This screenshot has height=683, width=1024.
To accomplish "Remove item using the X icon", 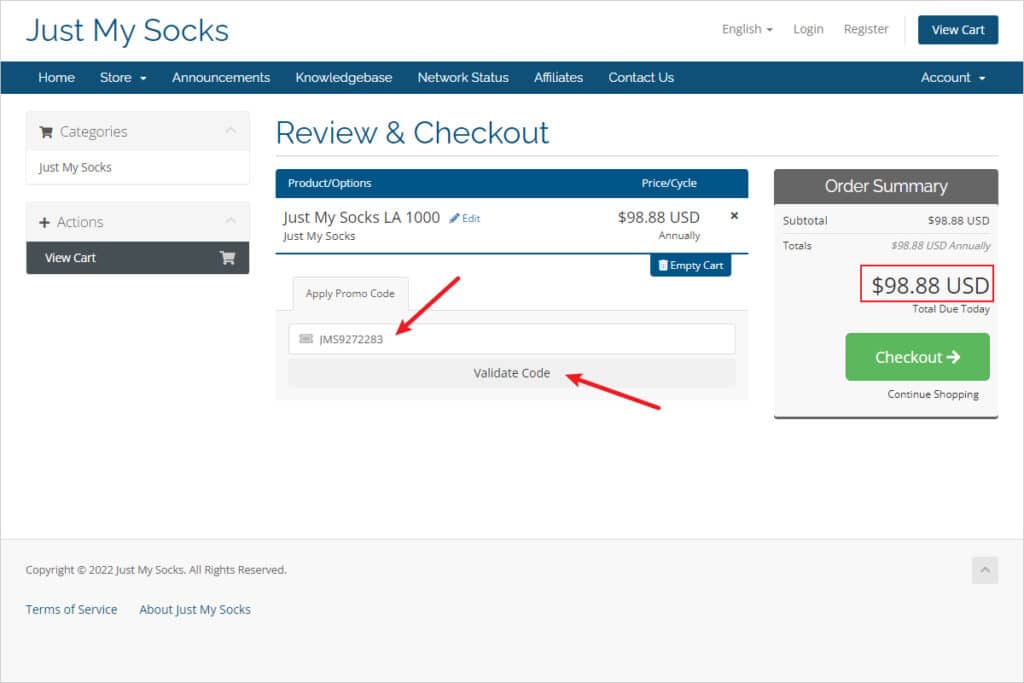I will click(734, 216).
